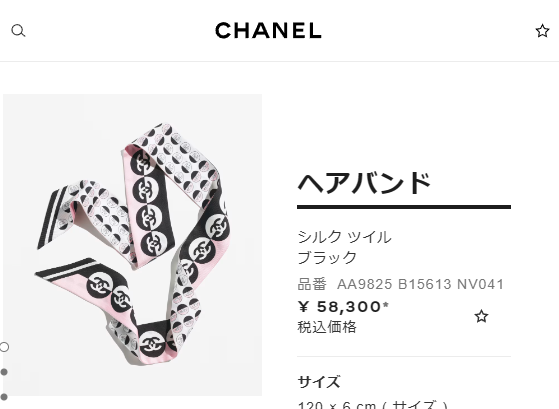Select the first hollow image carousel dot

[x=4, y=347]
